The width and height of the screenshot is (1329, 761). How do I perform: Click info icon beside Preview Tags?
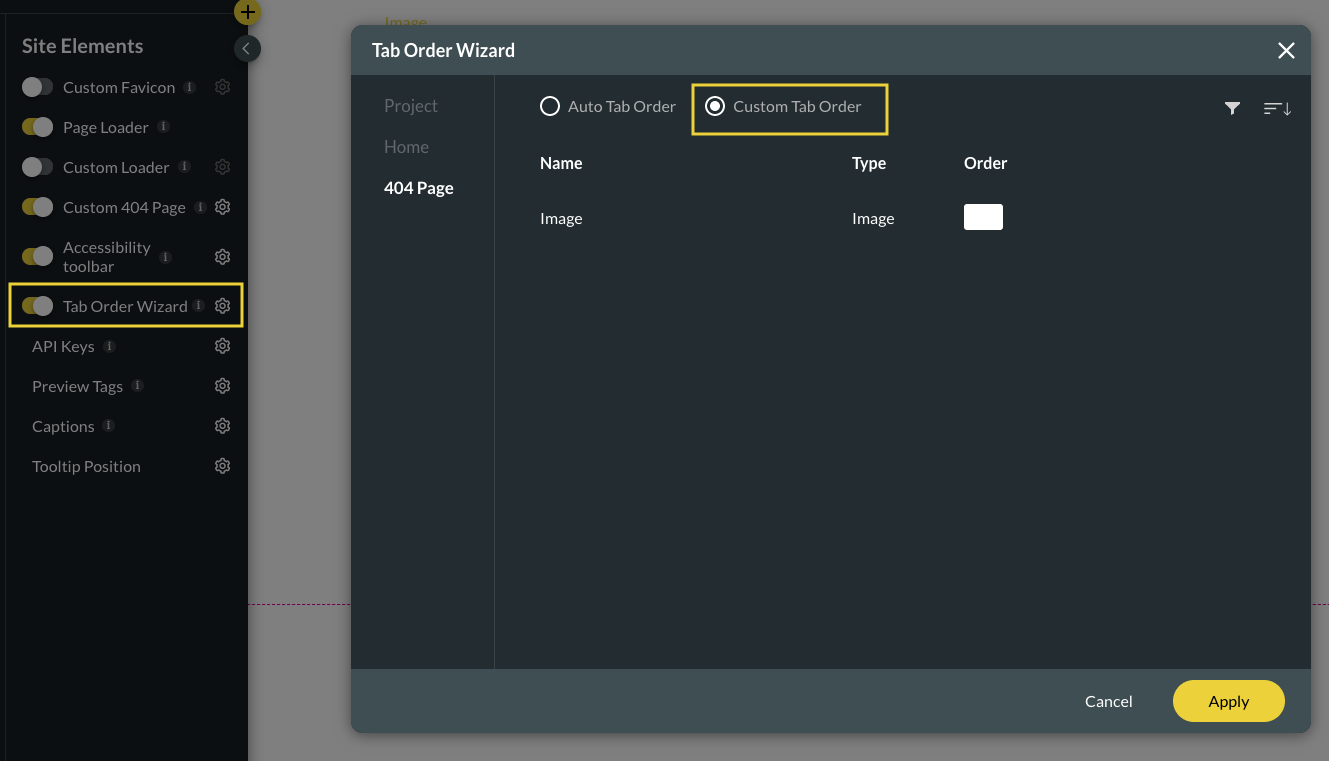pos(137,386)
